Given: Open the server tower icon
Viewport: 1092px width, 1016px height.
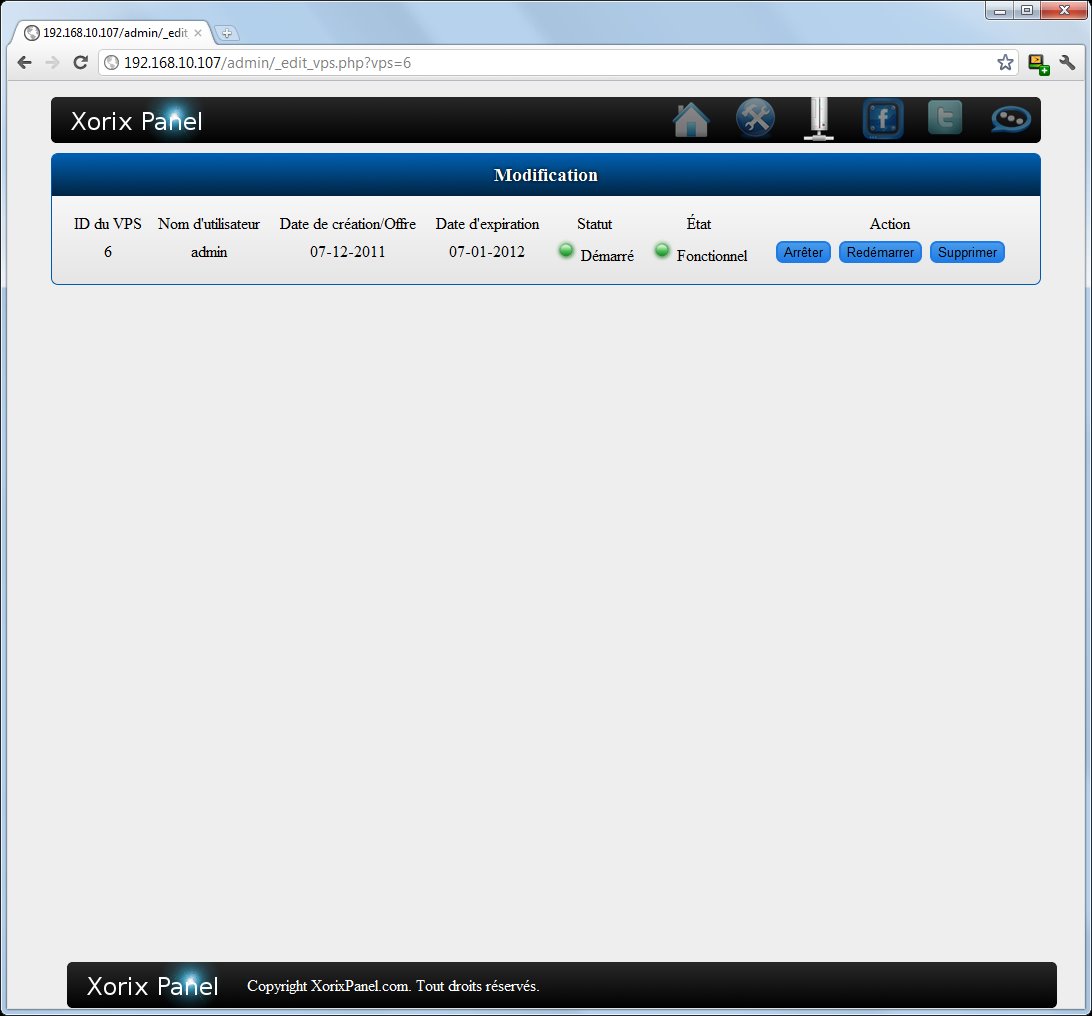Looking at the screenshot, I should 819,119.
